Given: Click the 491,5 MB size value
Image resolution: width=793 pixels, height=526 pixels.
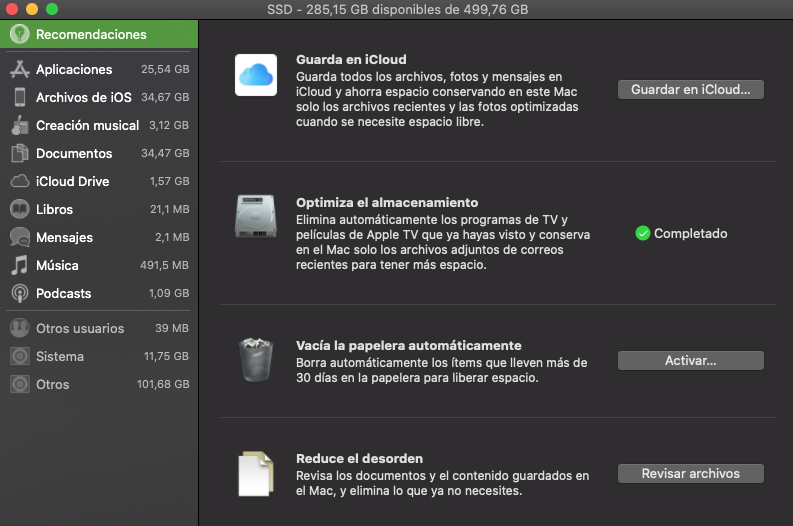Looking at the screenshot, I should click(x=164, y=265).
